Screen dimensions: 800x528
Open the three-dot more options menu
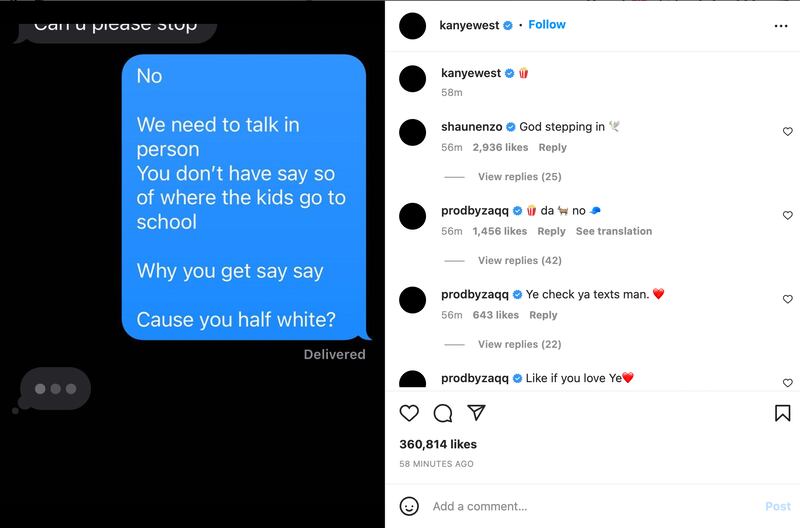(x=781, y=26)
